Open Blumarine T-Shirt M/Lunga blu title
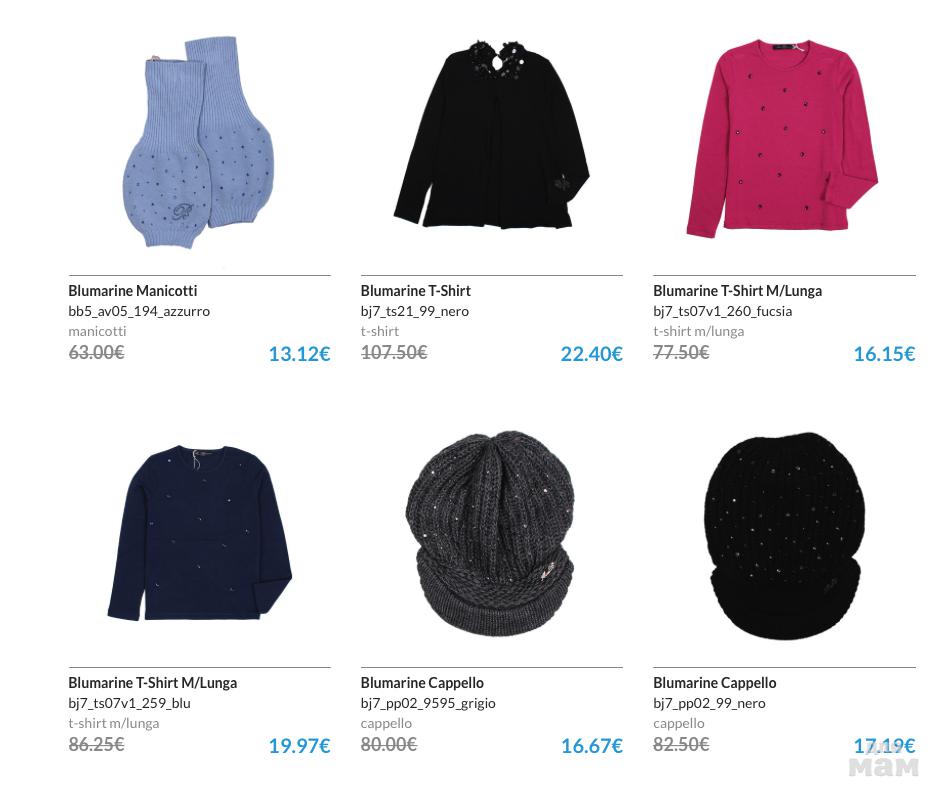Viewport: 934px width, 791px height. (152, 683)
